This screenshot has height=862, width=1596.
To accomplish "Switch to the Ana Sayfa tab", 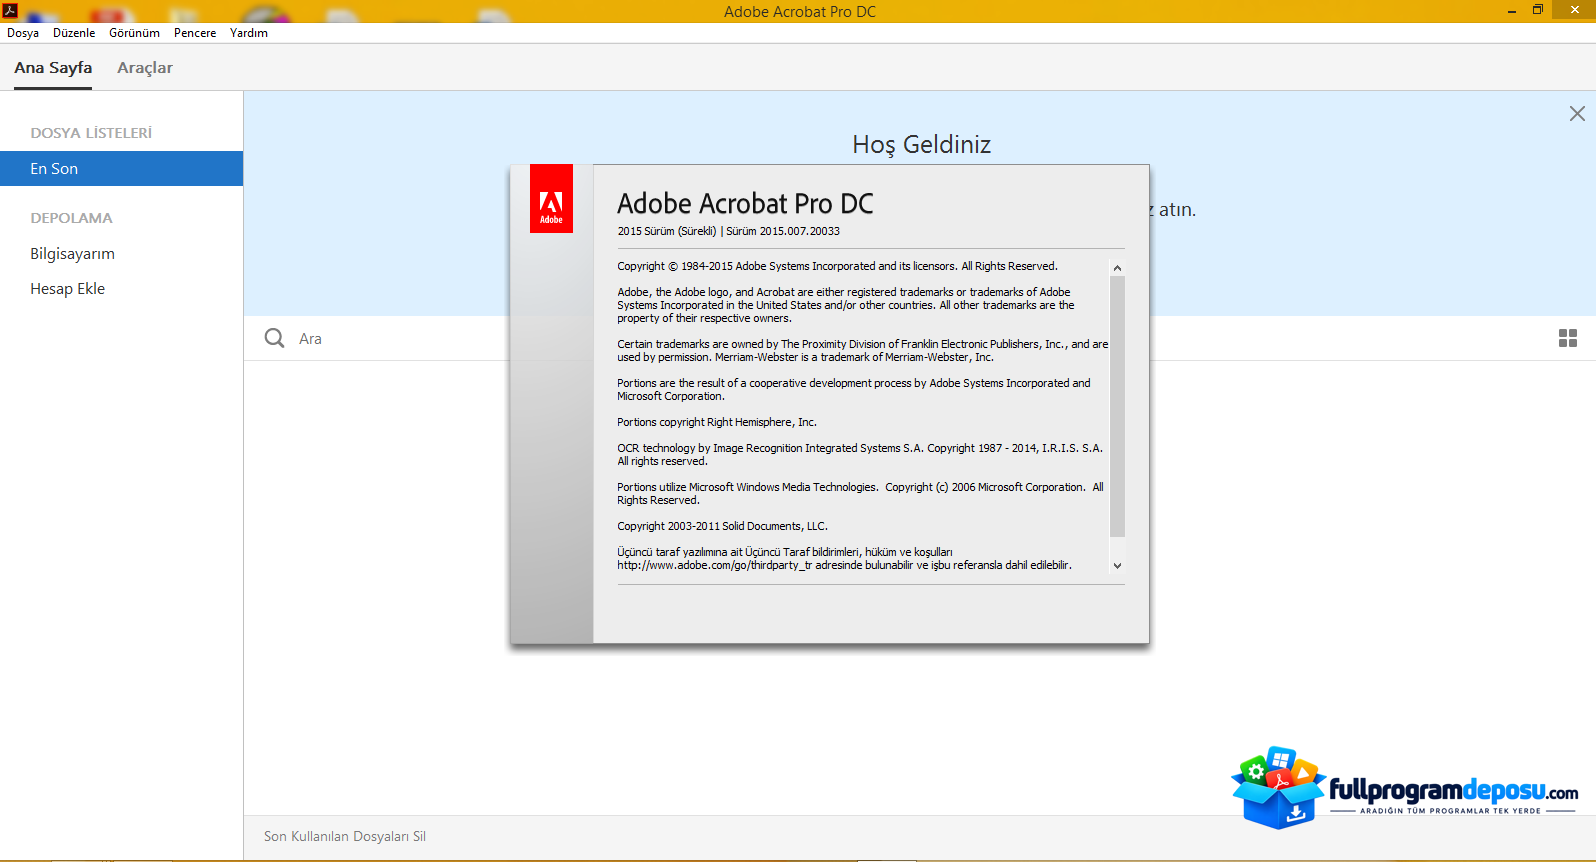I will (53, 68).
